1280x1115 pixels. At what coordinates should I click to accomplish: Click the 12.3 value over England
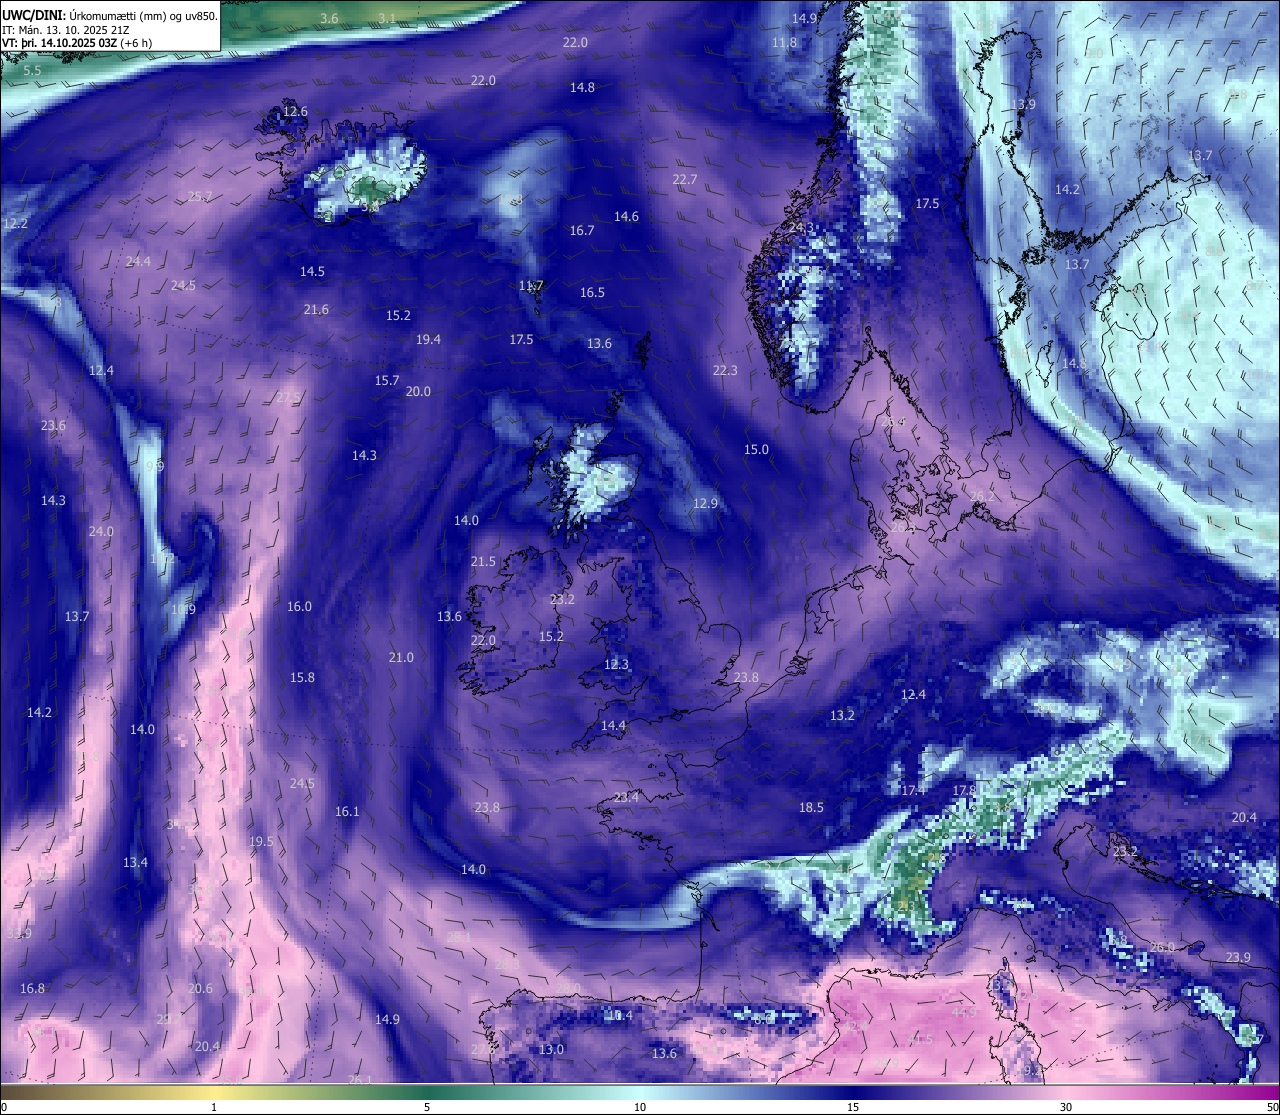[x=616, y=664]
